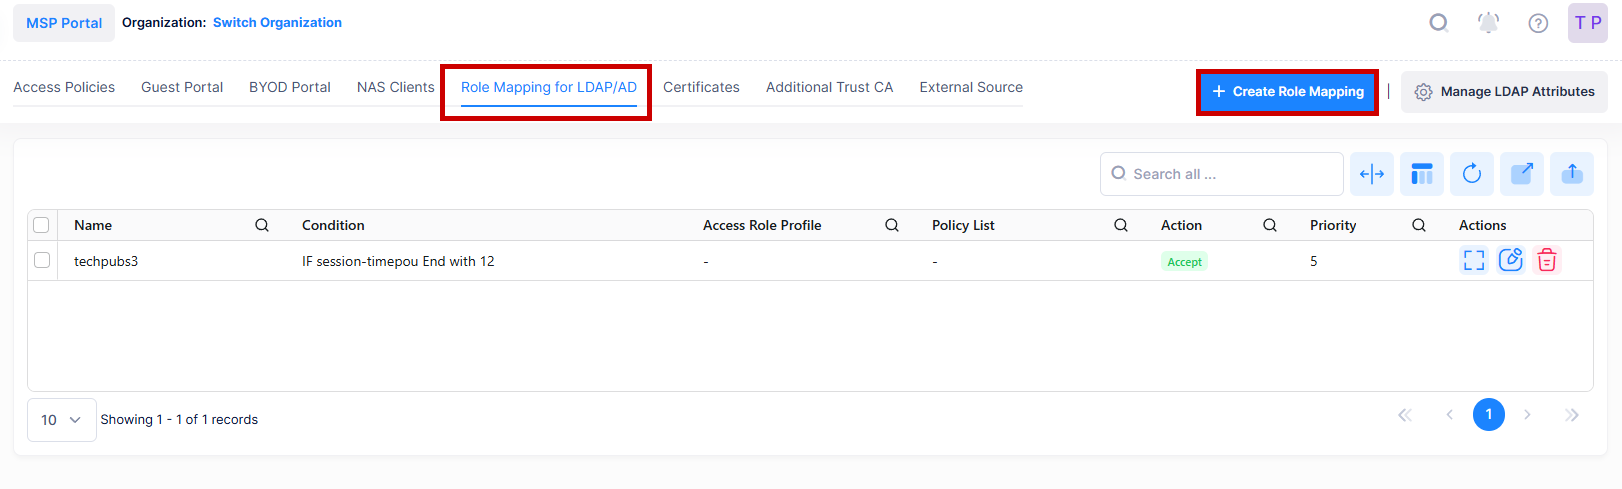Delete the techpubs3 role mapping
The image size is (1622, 489).
pos(1546,260)
